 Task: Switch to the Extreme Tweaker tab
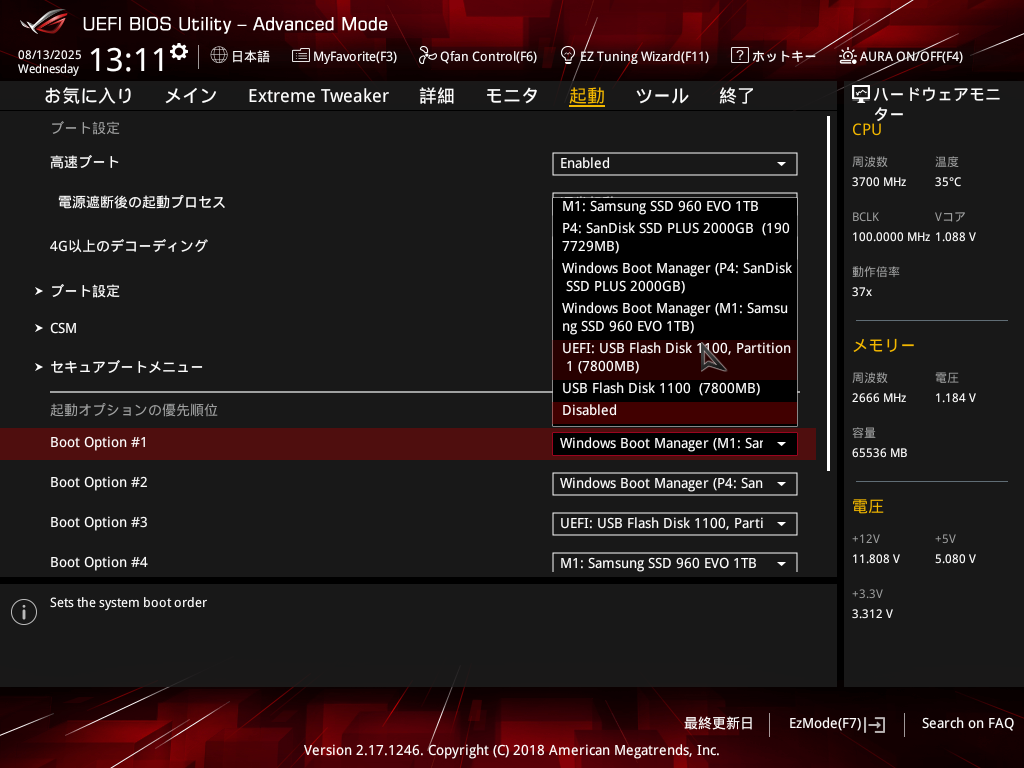pos(318,96)
